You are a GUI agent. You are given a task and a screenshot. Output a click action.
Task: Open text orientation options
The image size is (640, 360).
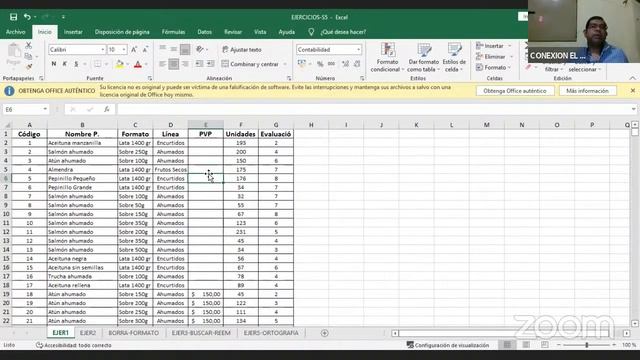[200, 49]
